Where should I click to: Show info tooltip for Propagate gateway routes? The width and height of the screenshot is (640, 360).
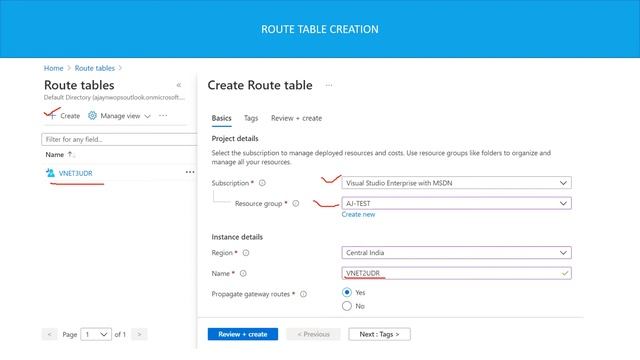tap(303, 294)
